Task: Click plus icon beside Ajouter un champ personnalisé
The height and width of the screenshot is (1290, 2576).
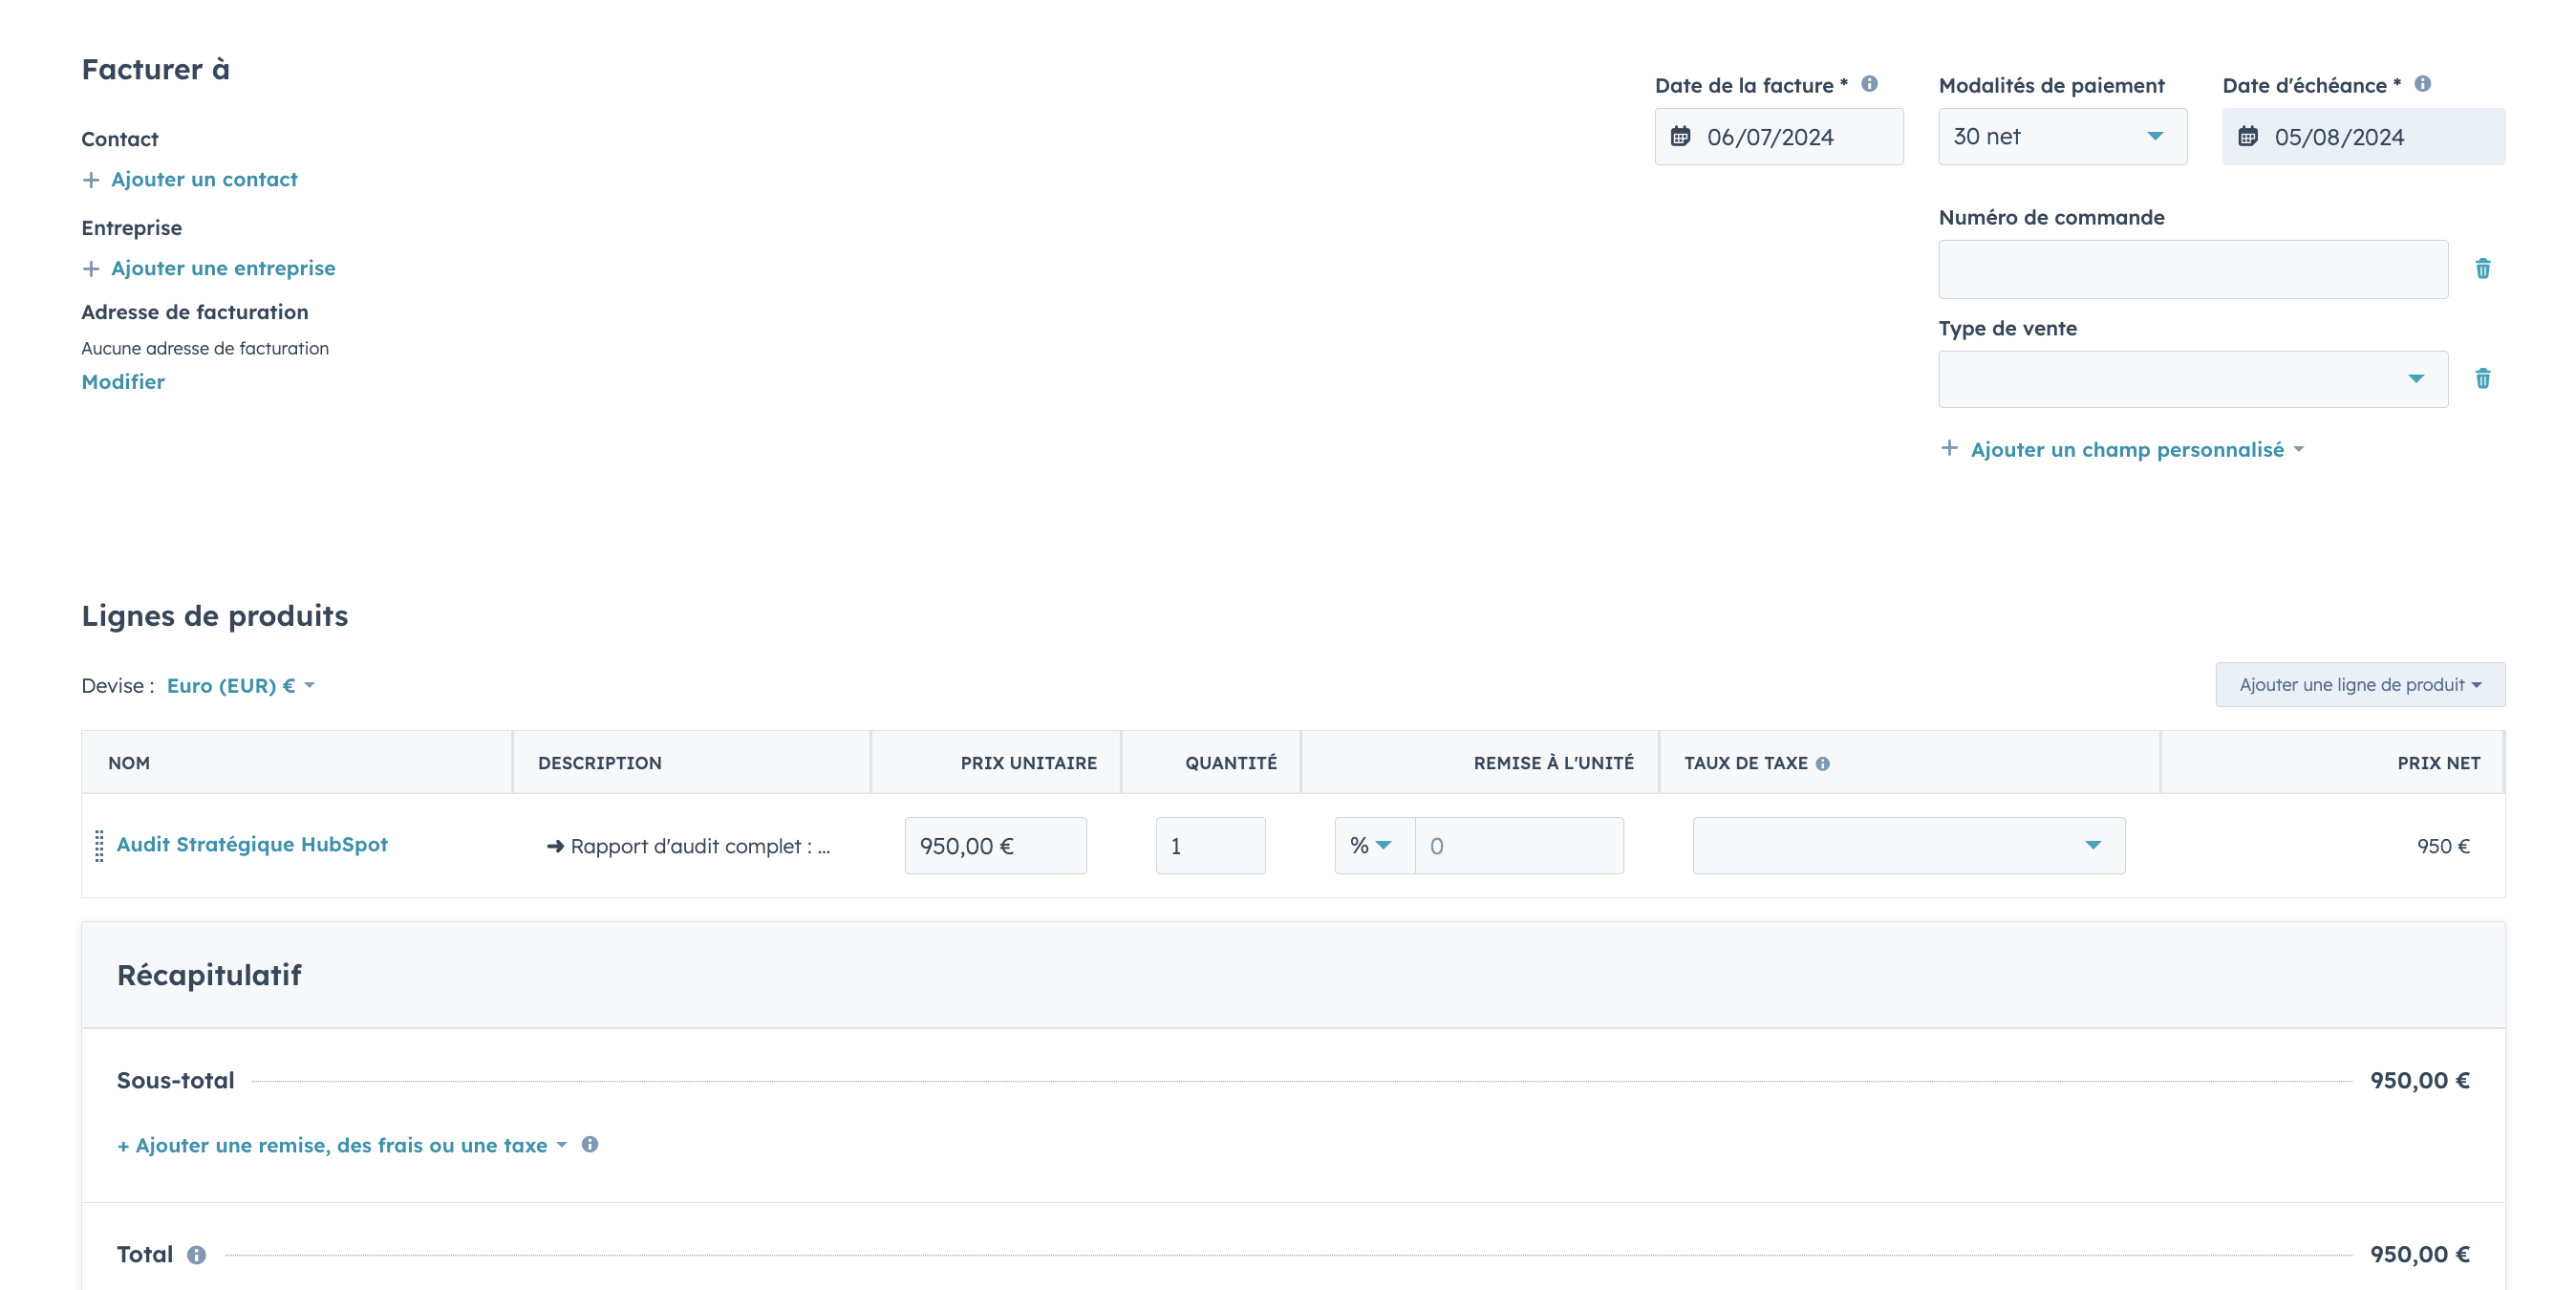Action: (1949, 449)
